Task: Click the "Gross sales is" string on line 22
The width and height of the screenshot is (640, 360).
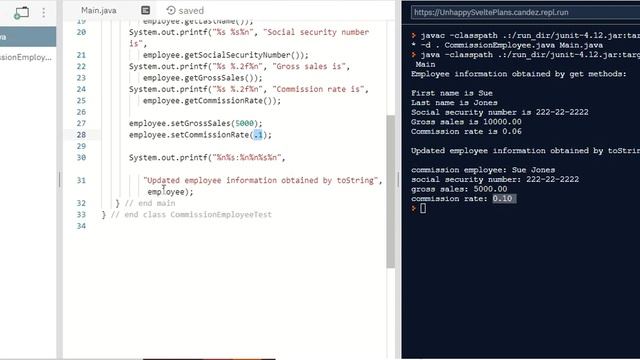Action: click(309, 66)
